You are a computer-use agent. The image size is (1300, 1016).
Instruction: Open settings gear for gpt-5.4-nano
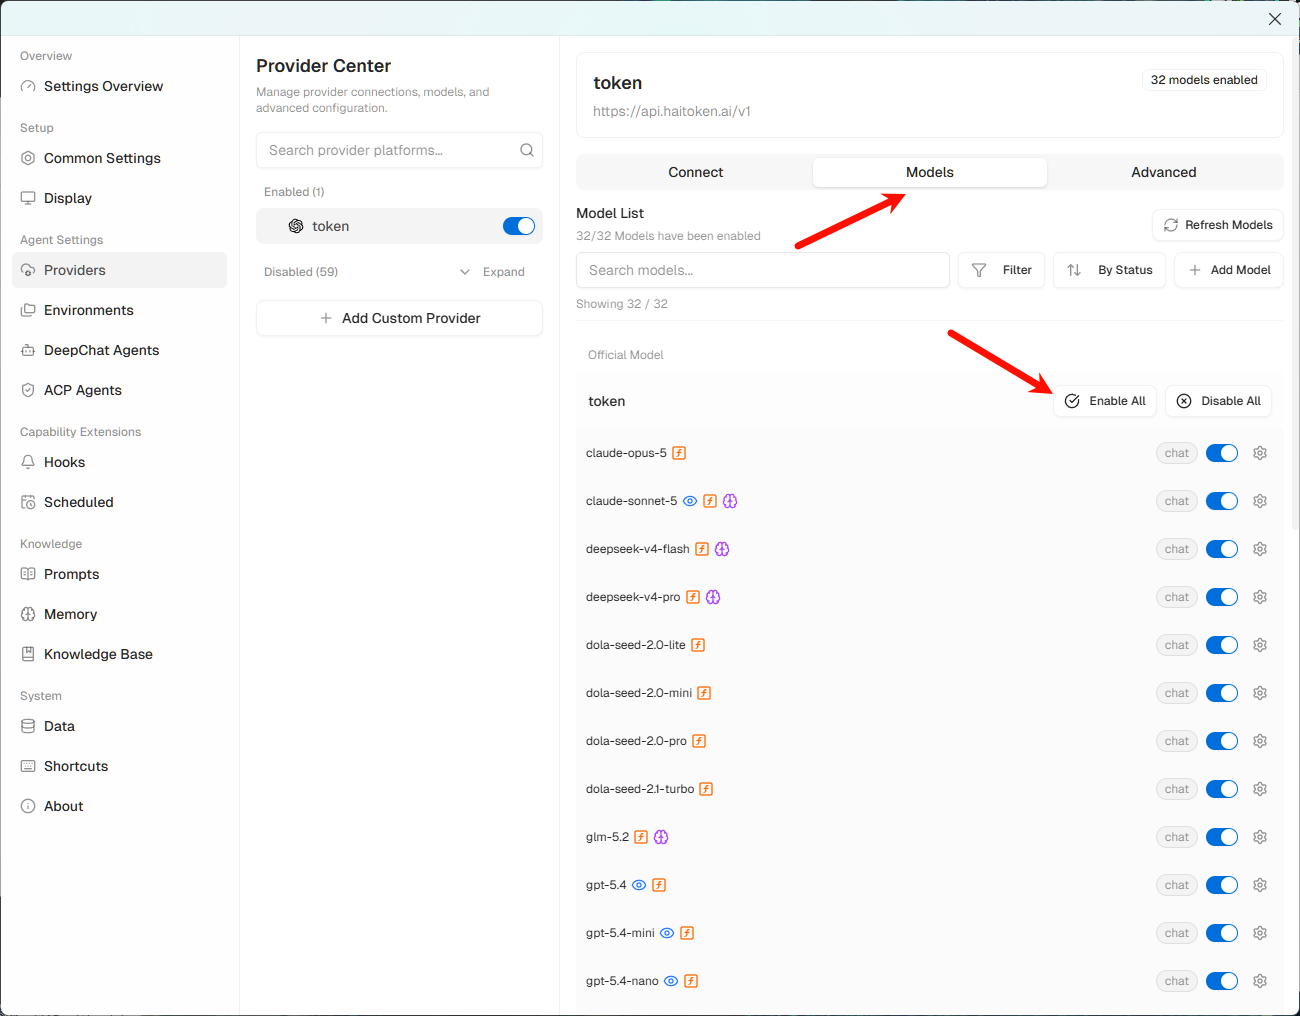click(x=1260, y=981)
